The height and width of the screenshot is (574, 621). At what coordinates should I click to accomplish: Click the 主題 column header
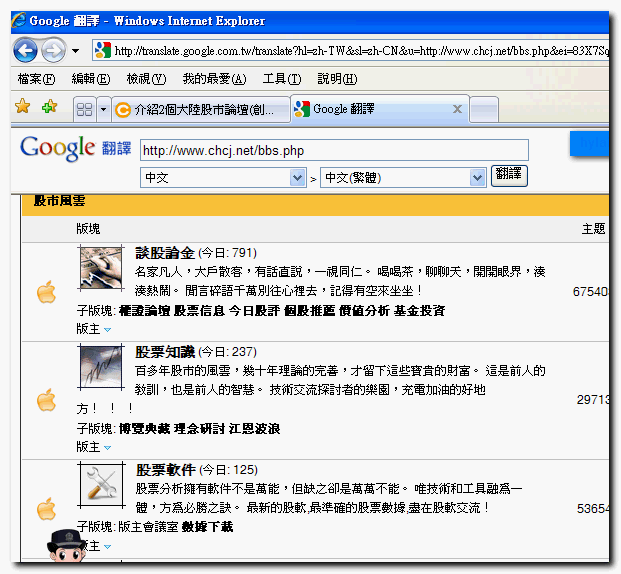coord(593,229)
